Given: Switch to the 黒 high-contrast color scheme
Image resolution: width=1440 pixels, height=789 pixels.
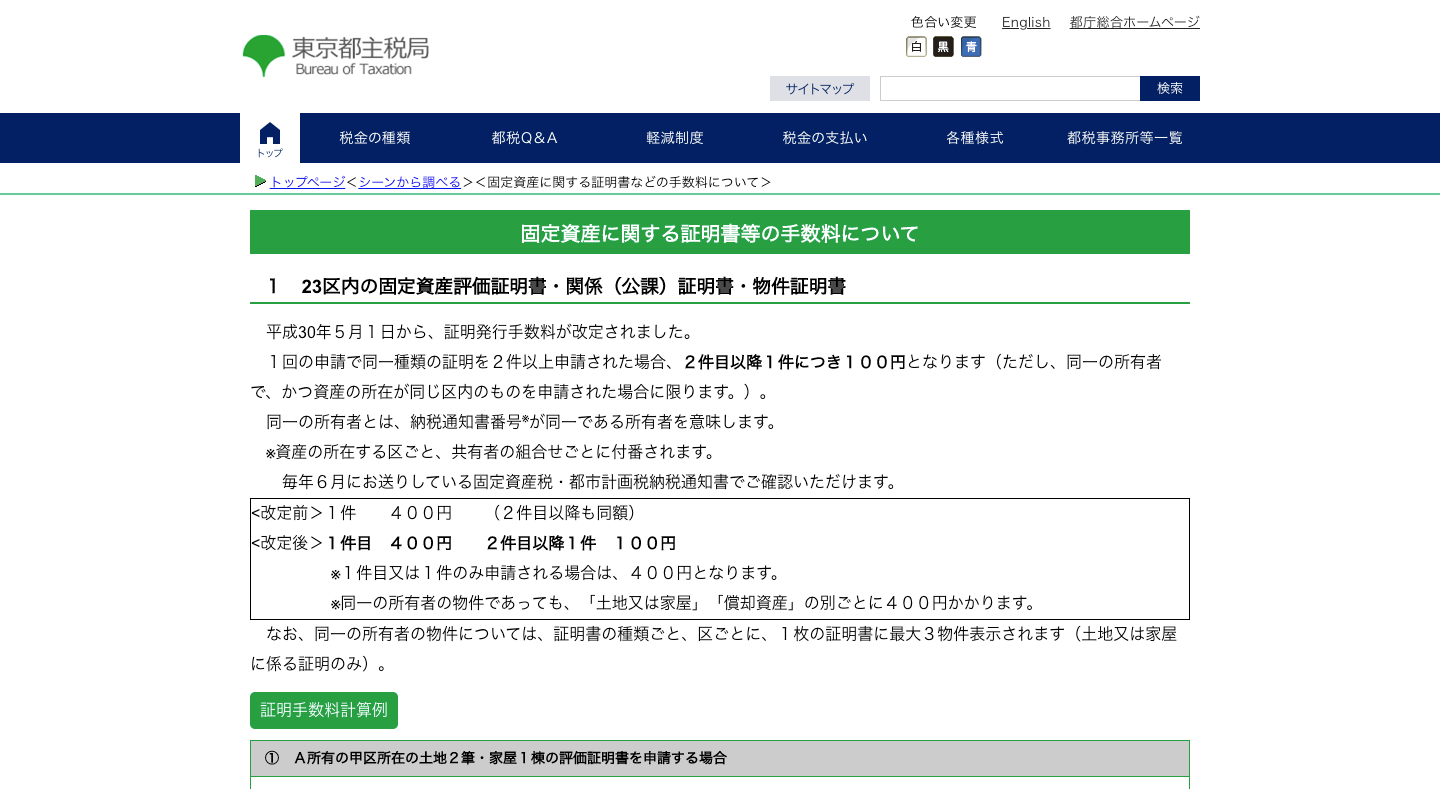Looking at the screenshot, I should (943, 46).
